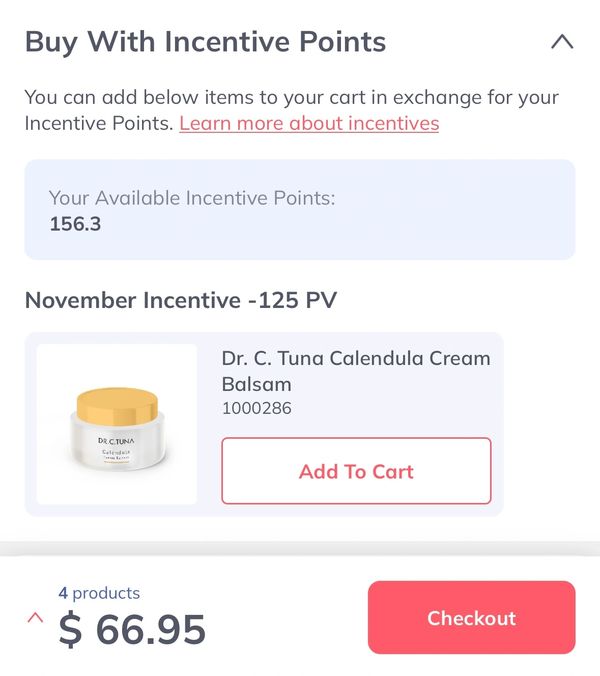The image size is (600, 676).
Task: Click the Buy With Incentive Points heading
Action: (205, 42)
